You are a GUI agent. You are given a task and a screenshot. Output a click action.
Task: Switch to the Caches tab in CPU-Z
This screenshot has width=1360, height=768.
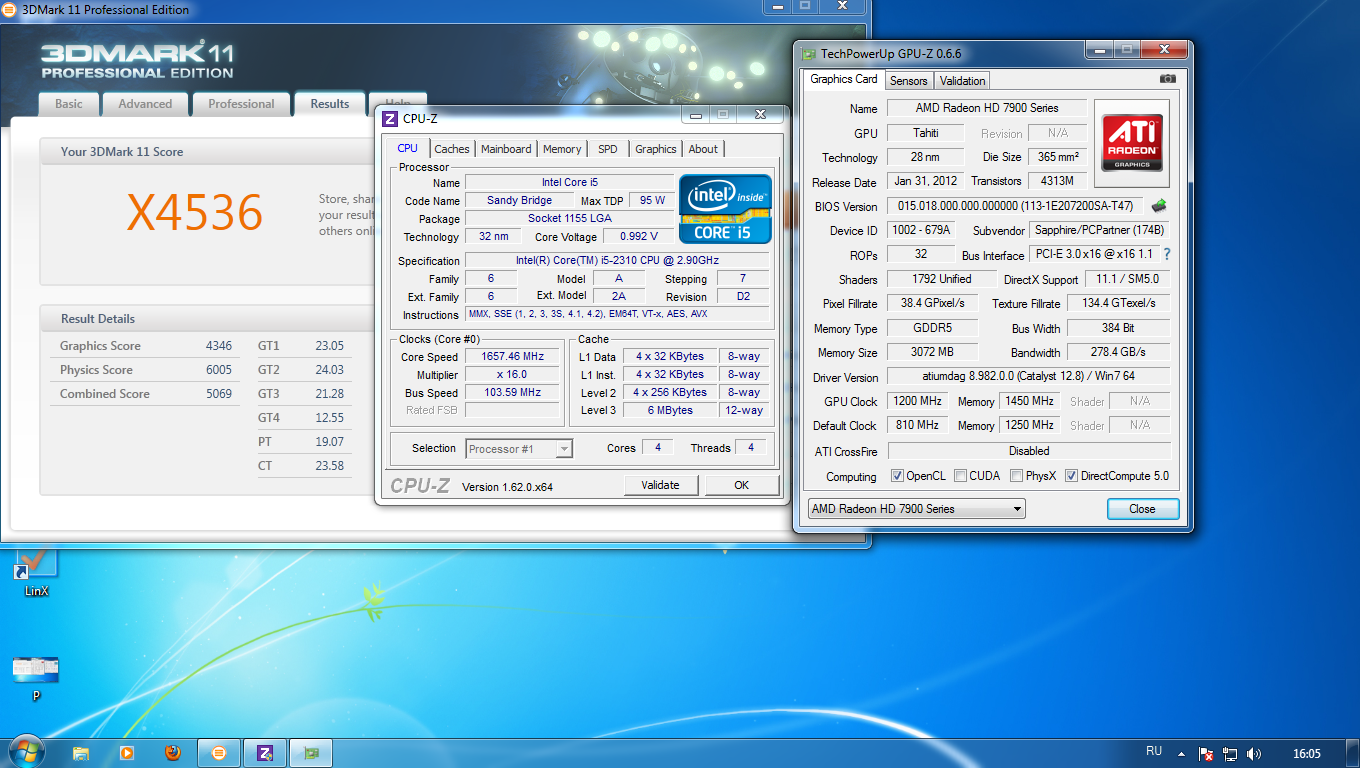tap(452, 149)
